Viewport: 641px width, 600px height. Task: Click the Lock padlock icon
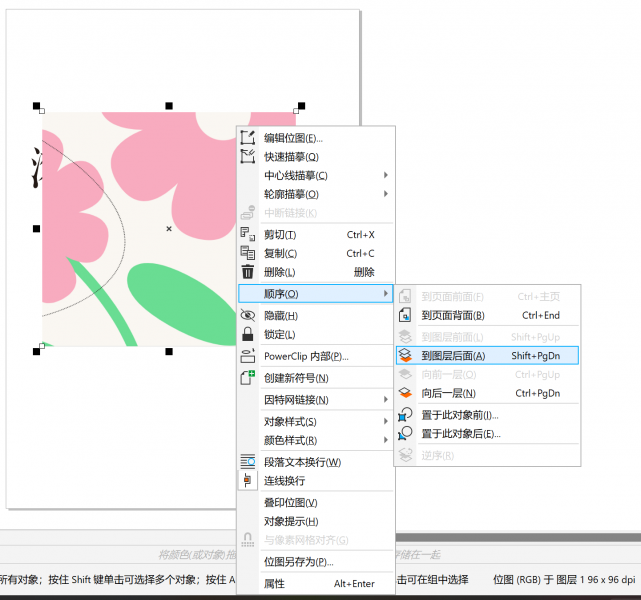click(248, 334)
